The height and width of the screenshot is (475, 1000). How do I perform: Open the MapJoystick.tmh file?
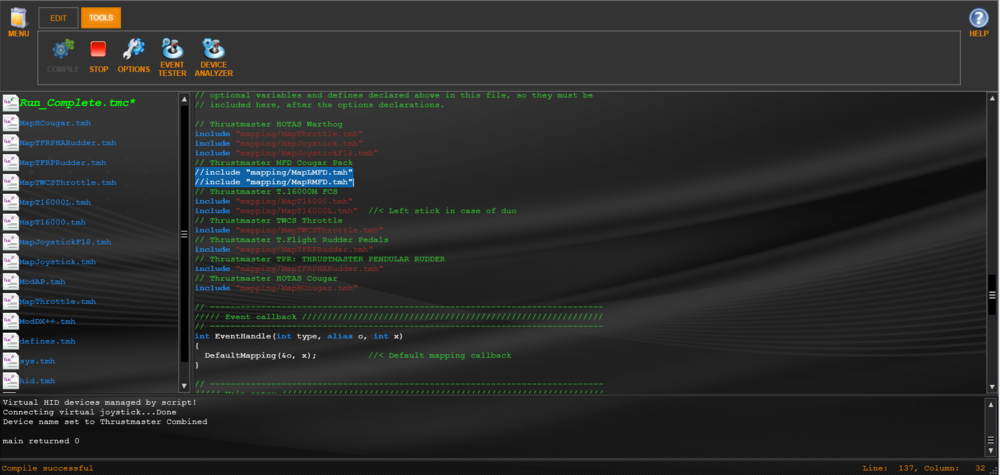coord(58,261)
